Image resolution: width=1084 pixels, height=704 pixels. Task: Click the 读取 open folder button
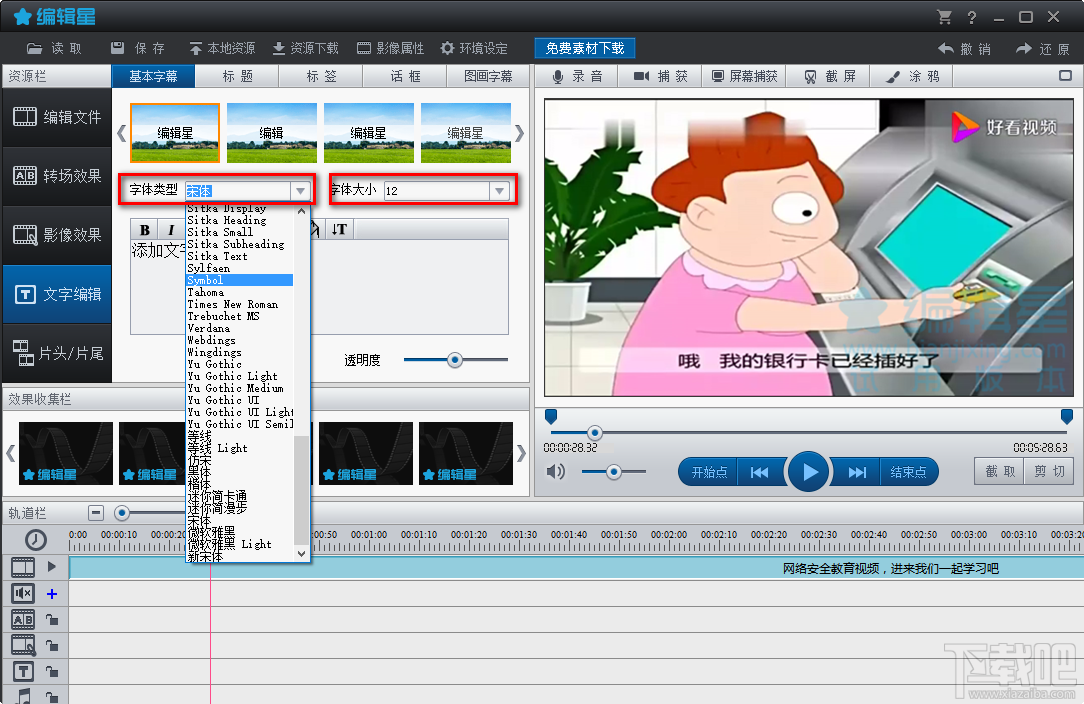pyautogui.click(x=54, y=48)
